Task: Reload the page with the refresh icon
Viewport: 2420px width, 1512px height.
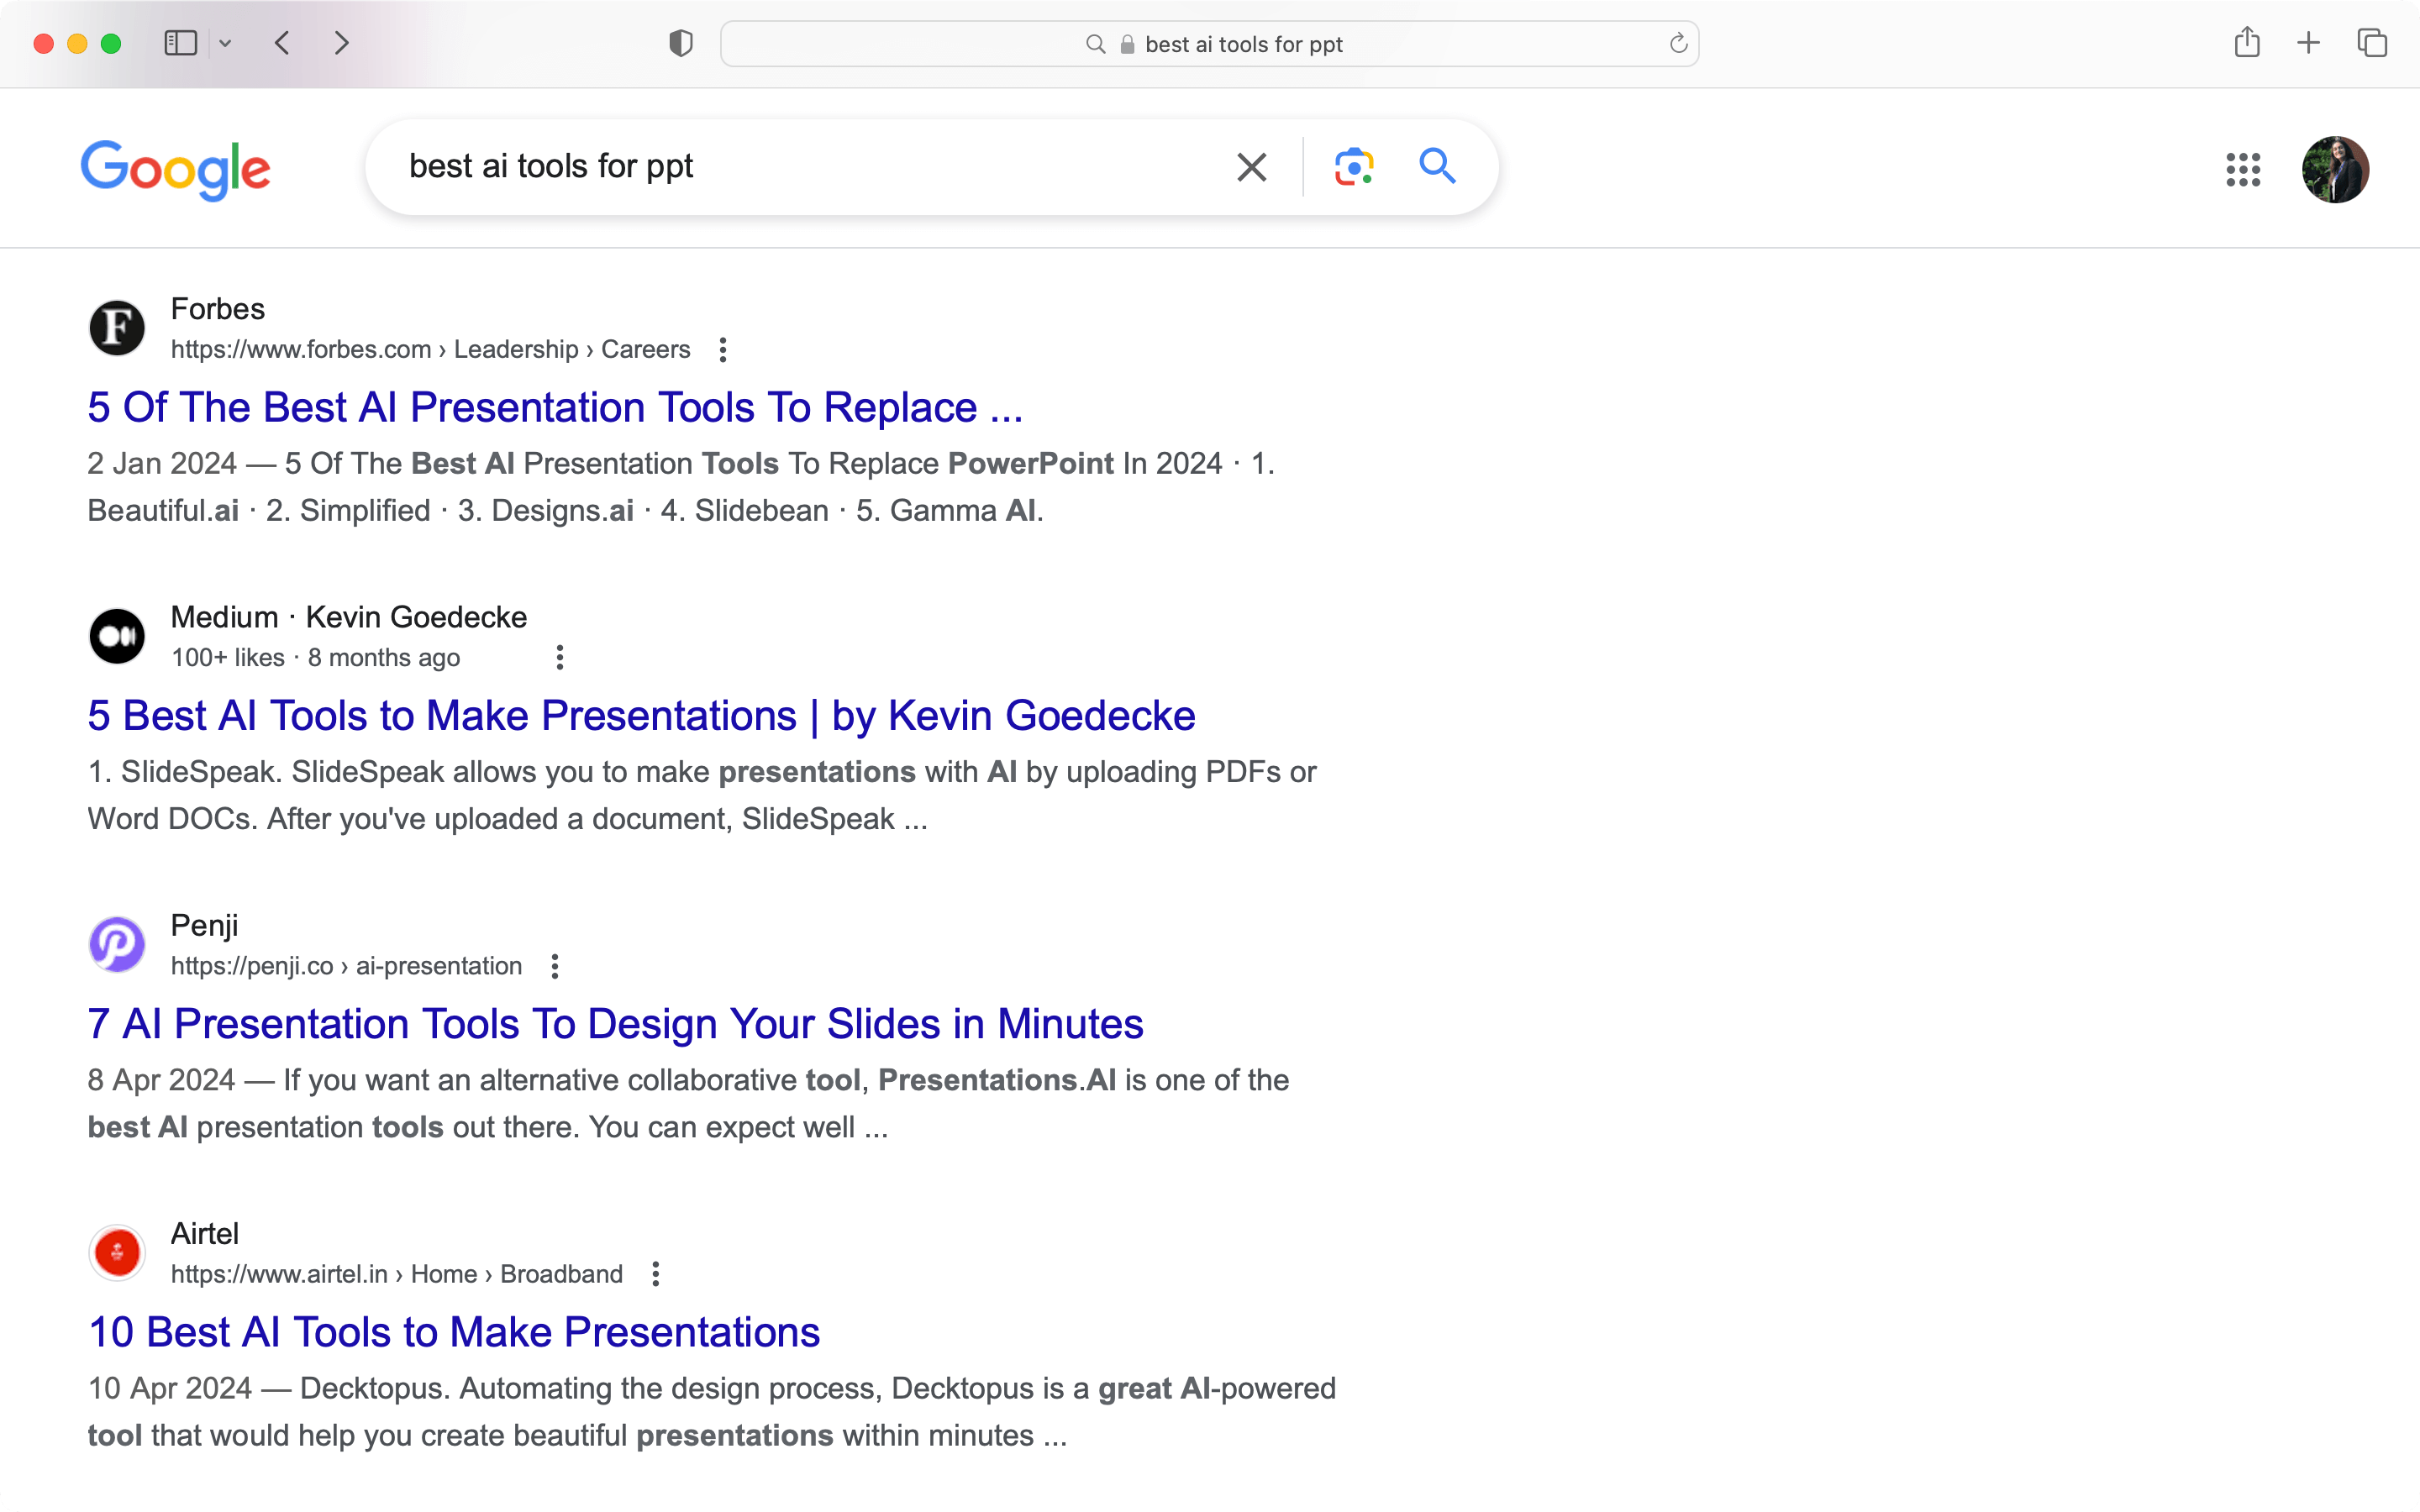Action: (1678, 43)
